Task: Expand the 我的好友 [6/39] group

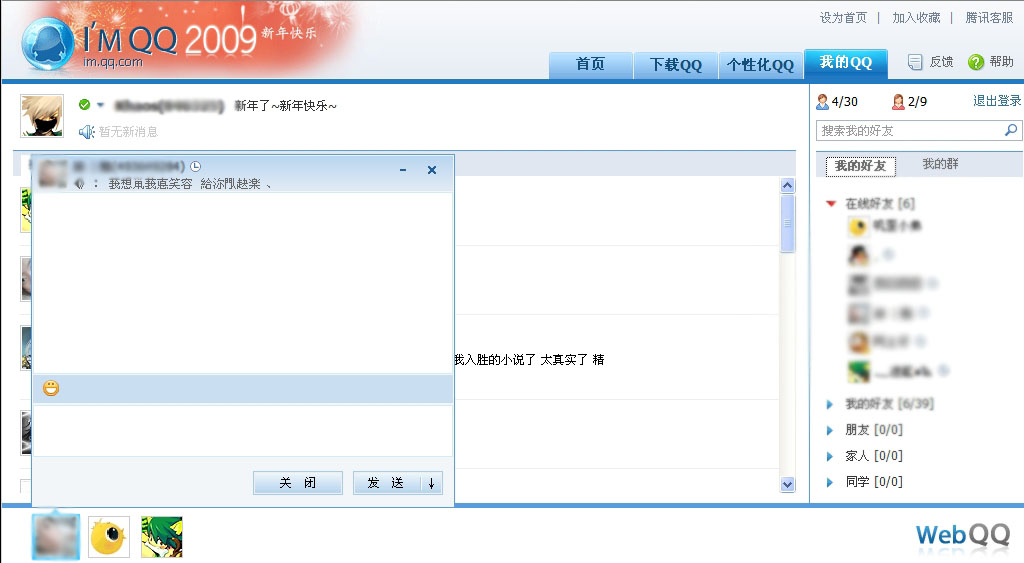Action: [829, 404]
